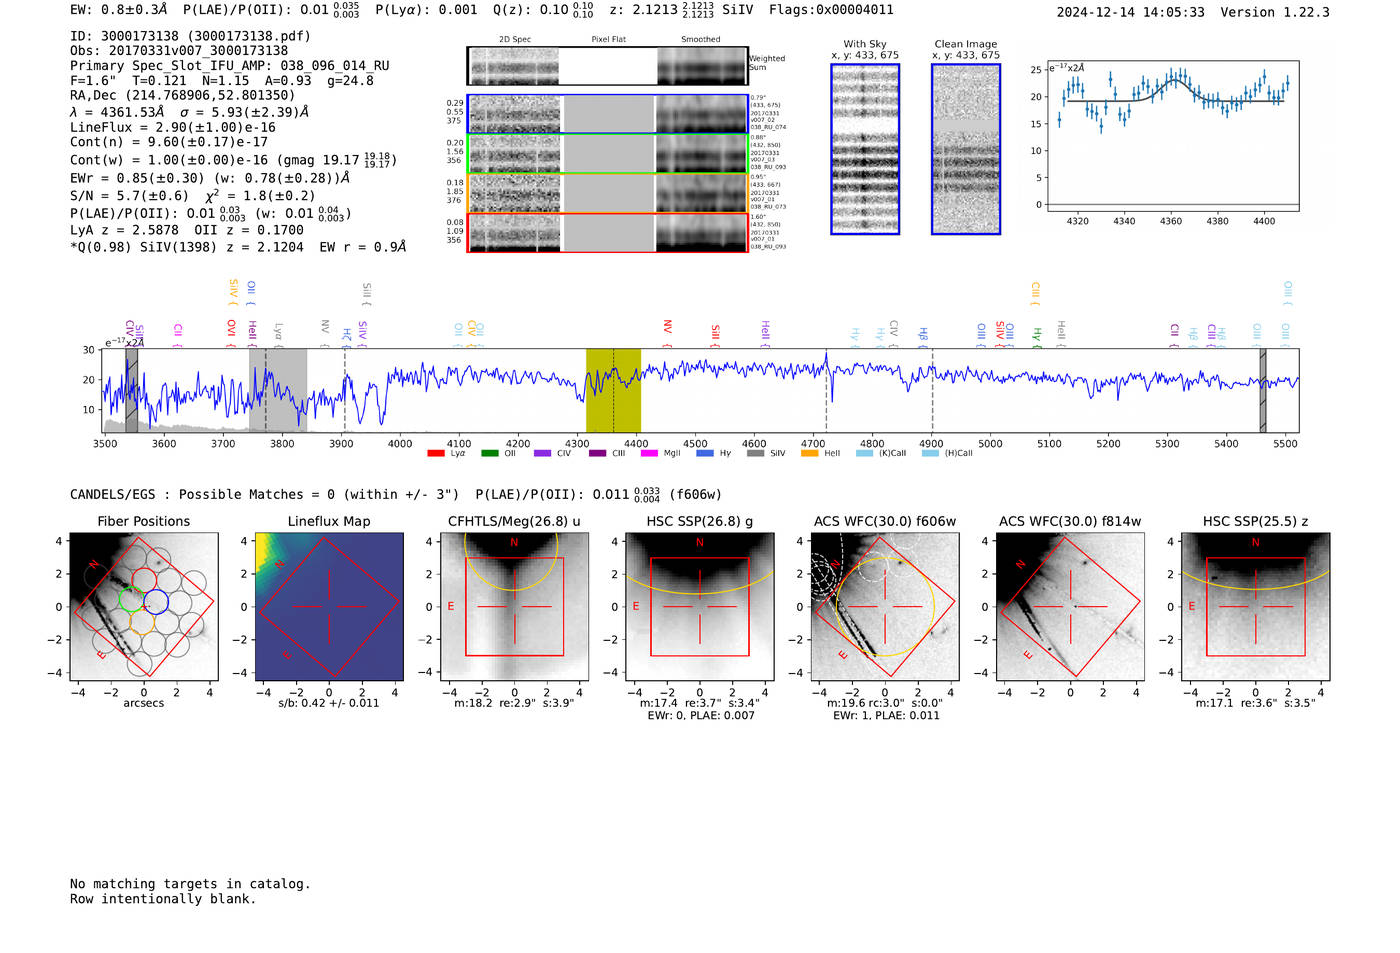Viewport: 1400px width, 953px height.
Task: Open the CFHTLS/Meg u-band cutout
Action: (514, 606)
